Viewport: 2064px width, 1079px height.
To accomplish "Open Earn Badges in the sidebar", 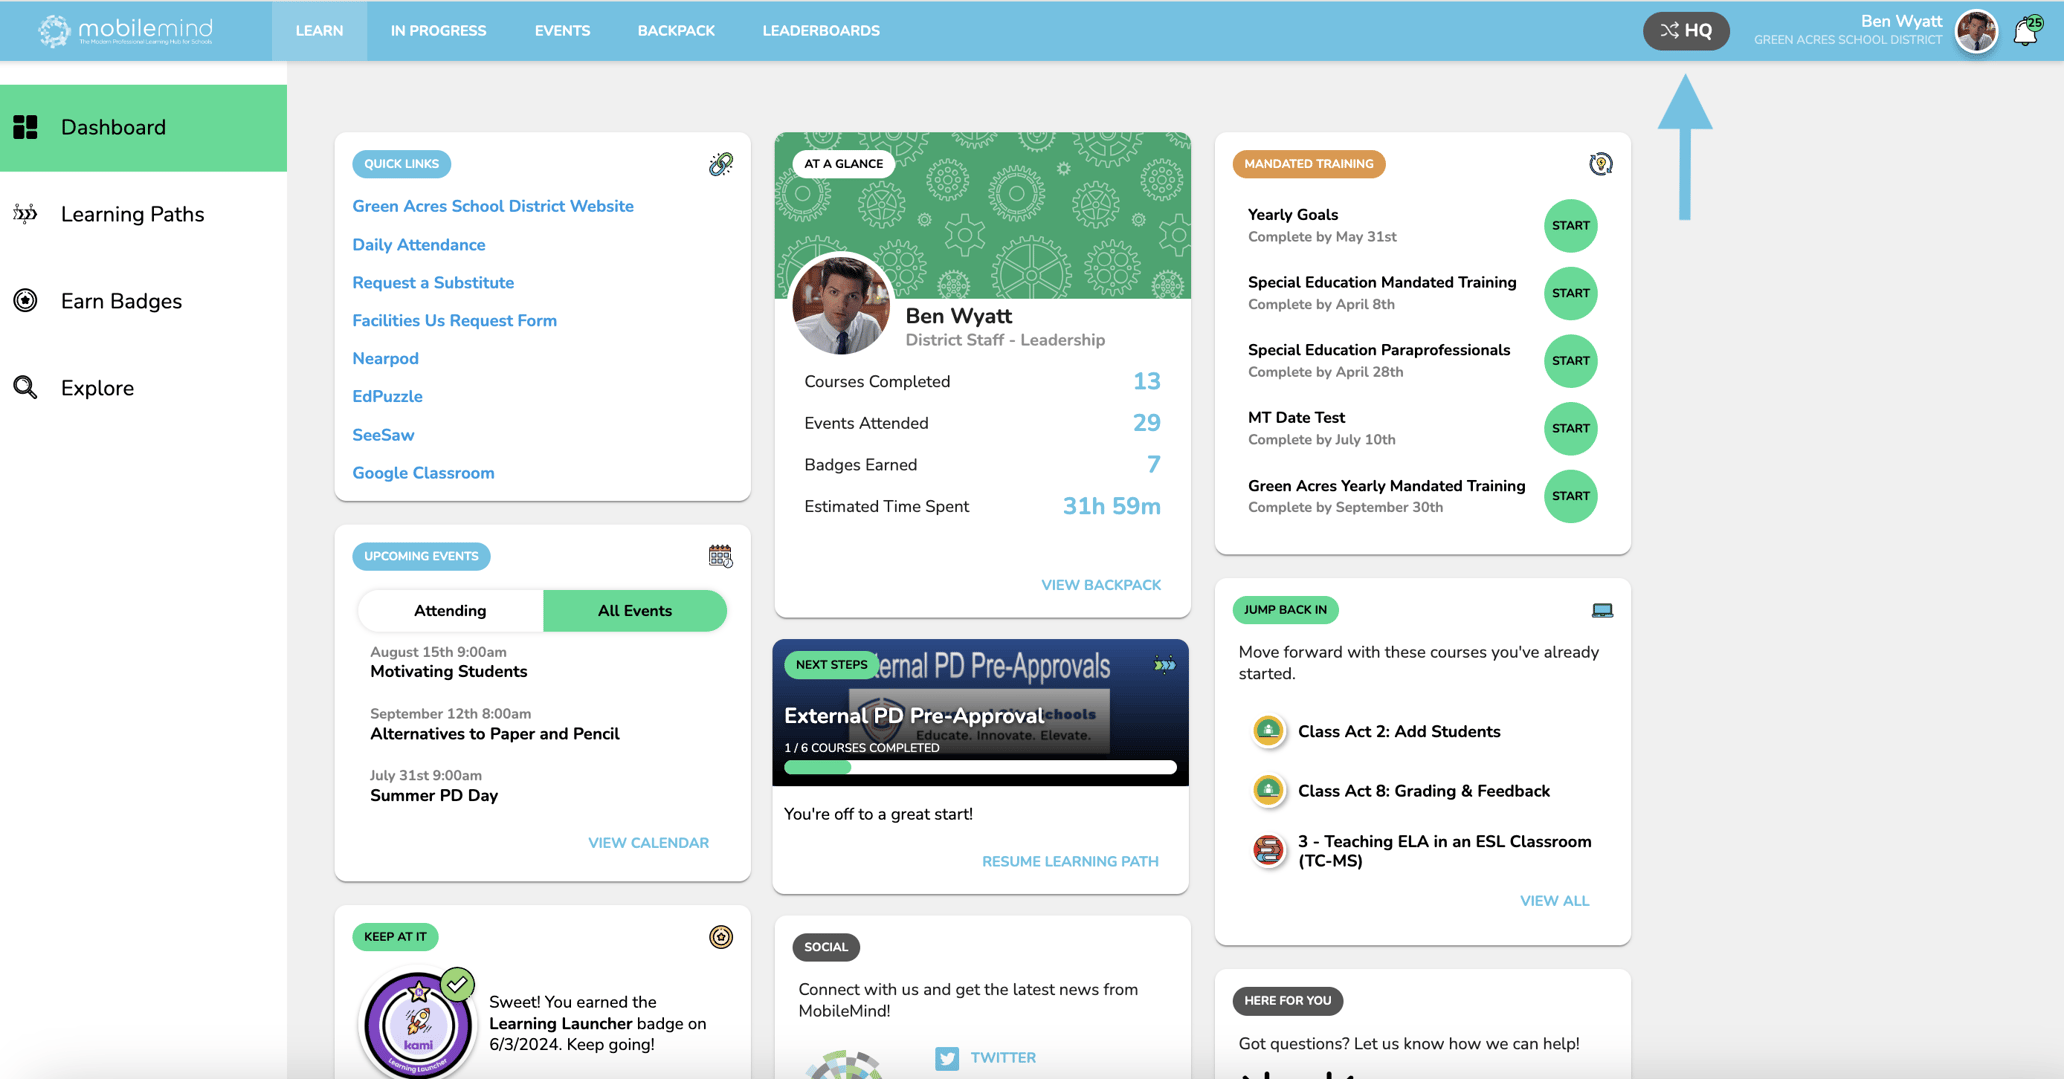I will coord(143,301).
